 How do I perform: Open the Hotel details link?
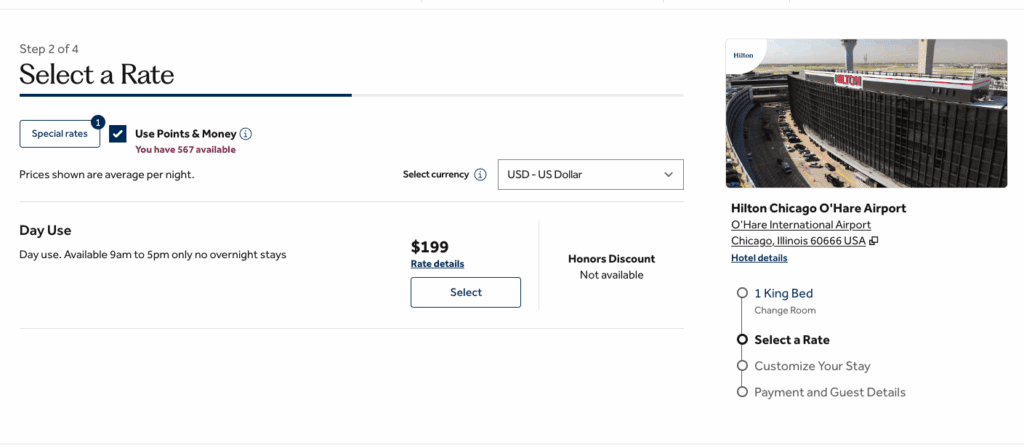(x=759, y=258)
